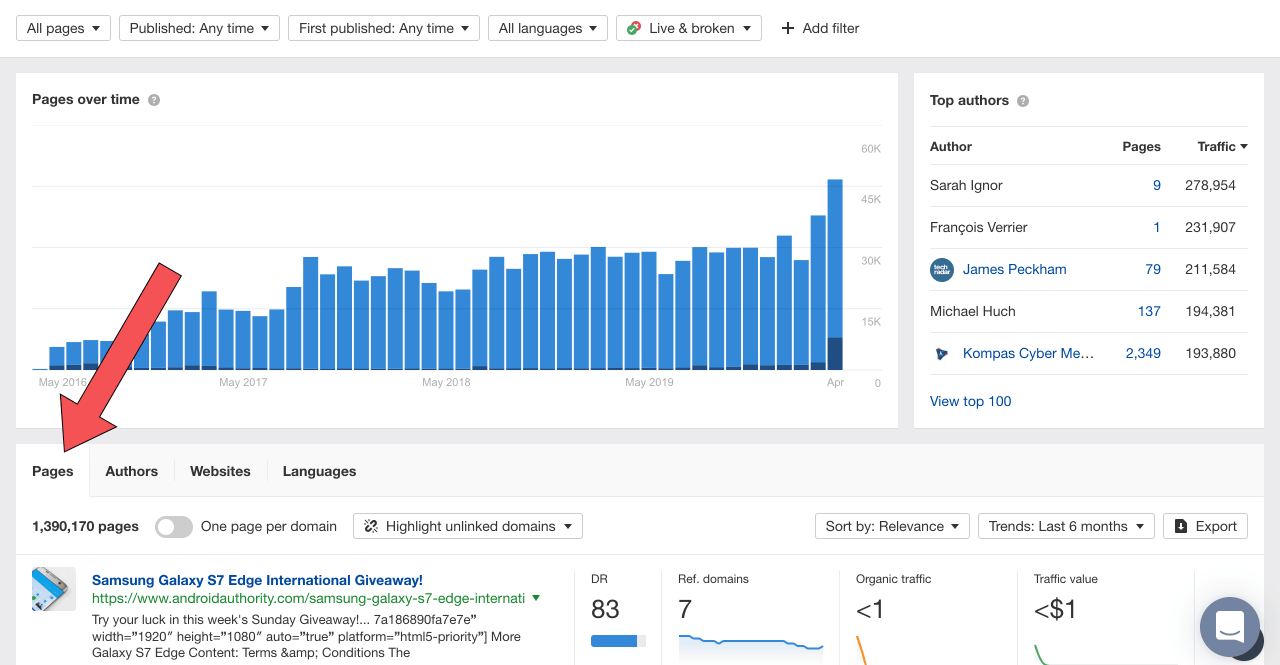This screenshot has width=1280, height=665.
Task: Click the Samsung Galaxy S7 Edge article thumbnail
Action: [x=54, y=589]
